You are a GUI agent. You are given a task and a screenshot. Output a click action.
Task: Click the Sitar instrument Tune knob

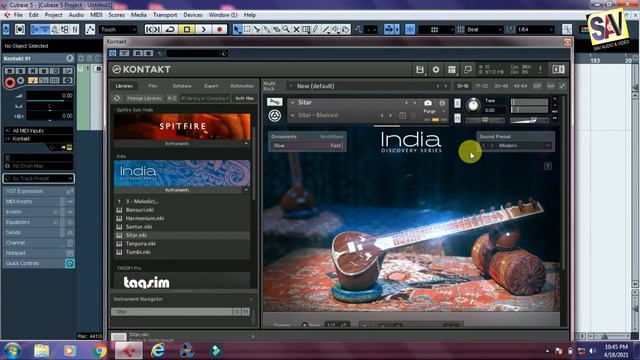click(473, 105)
